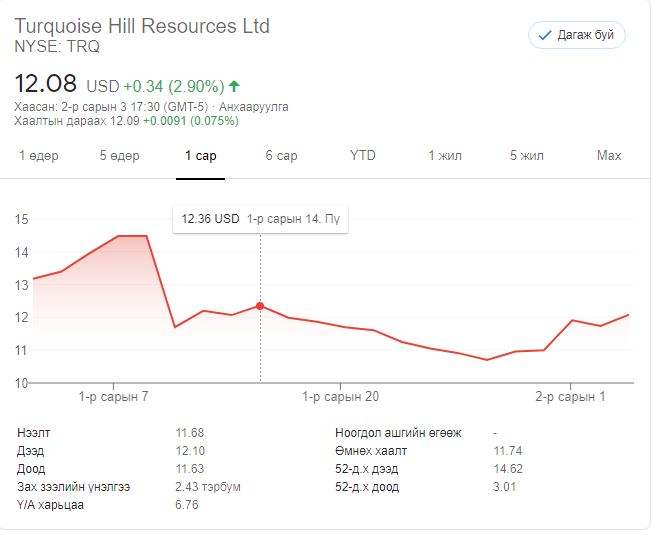Image resolution: width=653 pixels, height=538 pixels.
Task: Click the '12.36 USD' chart tooltip
Action: 260,219
